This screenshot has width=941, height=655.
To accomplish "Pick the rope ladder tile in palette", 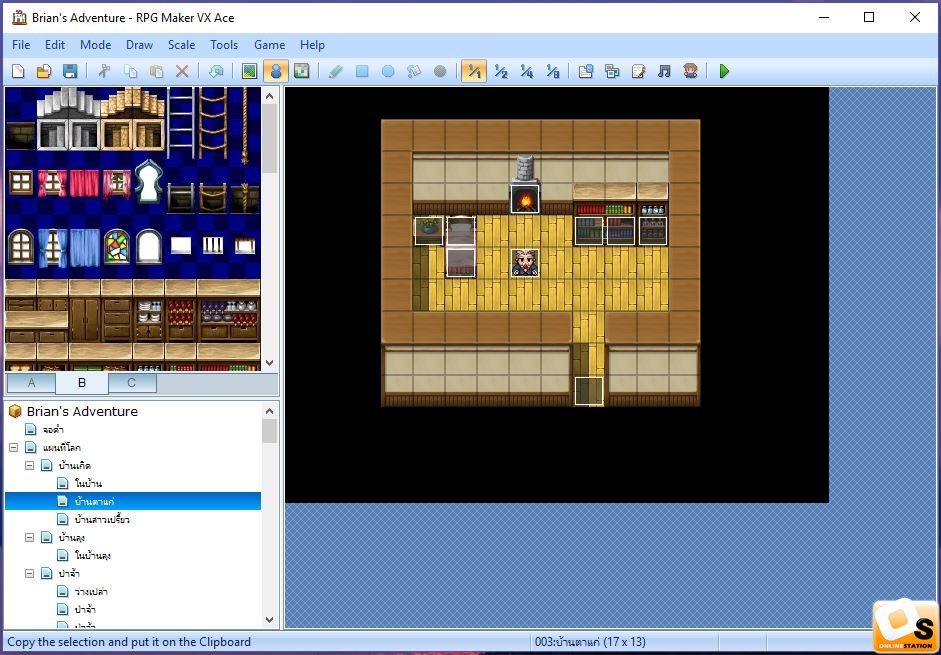I will click(x=212, y=123).
